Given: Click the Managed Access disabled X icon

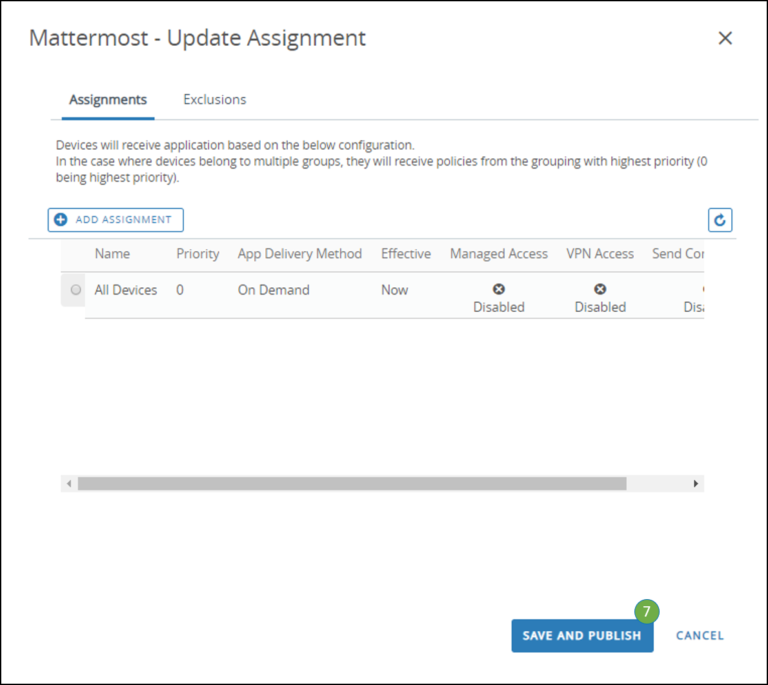Looking at the screenshot, I should tap(499, 289).
